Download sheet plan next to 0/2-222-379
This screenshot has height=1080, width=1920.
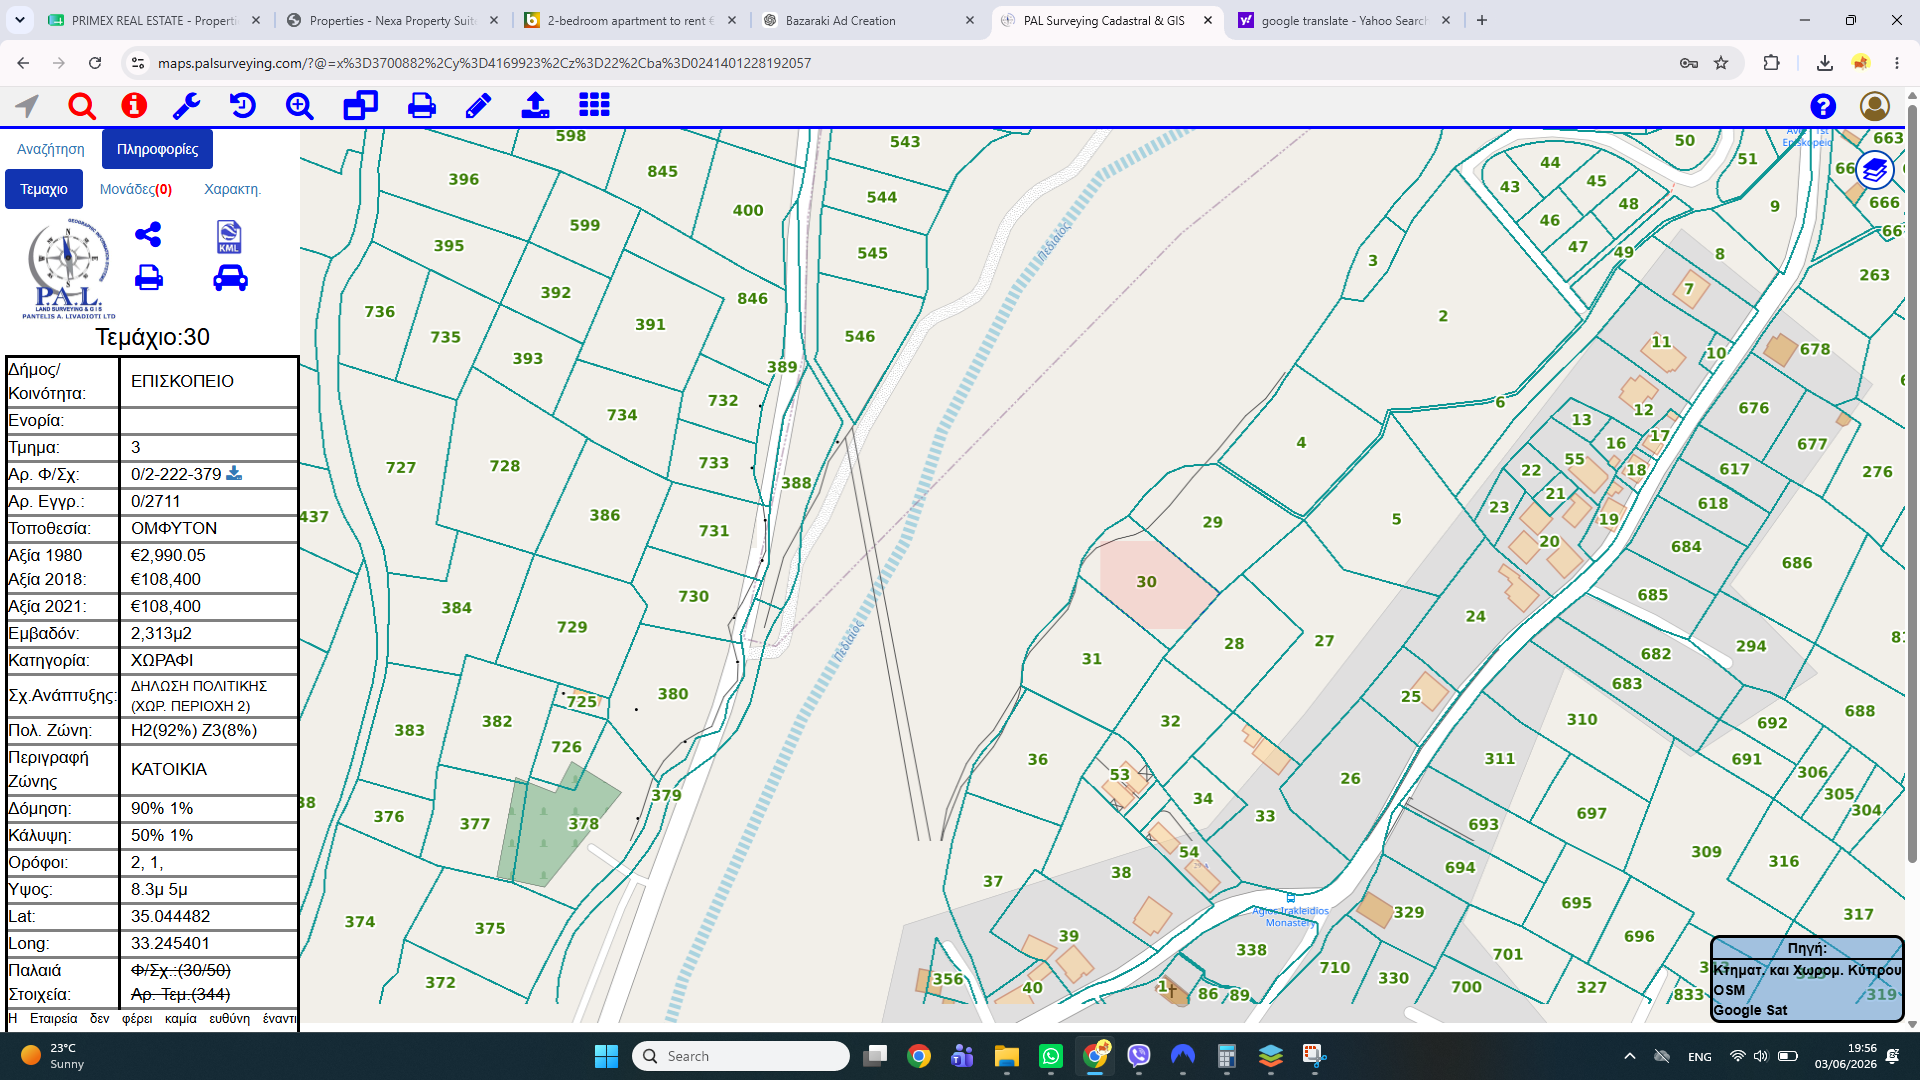point(234,473)
